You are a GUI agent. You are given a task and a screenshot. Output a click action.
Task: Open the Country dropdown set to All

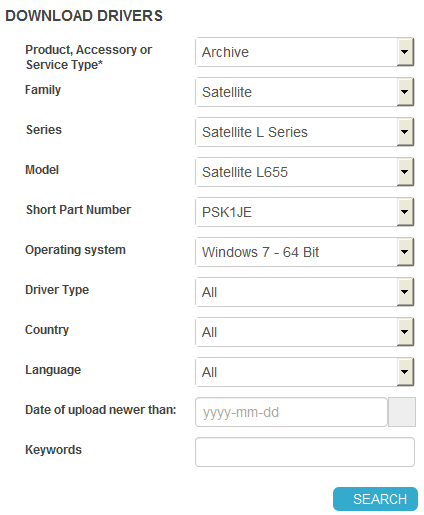tap(304, 332)
